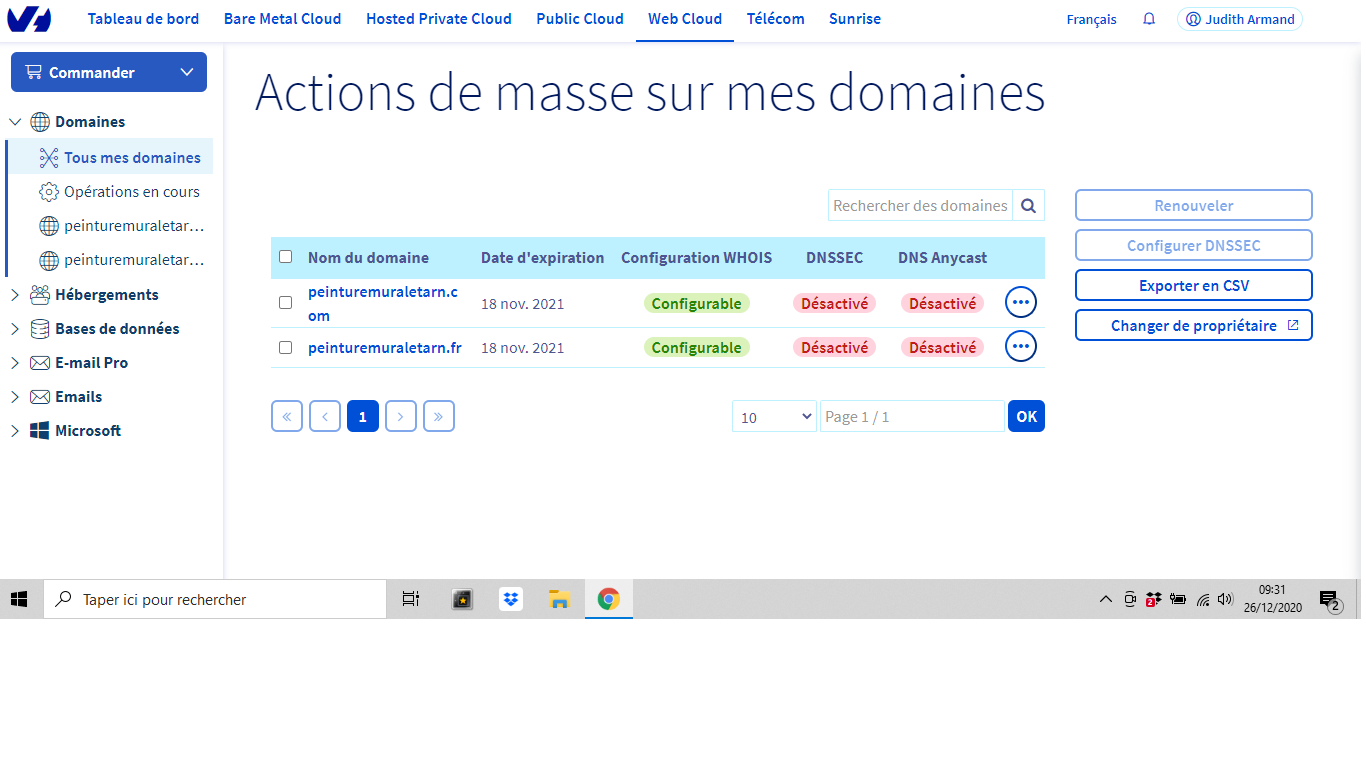Click Exporter en CSV button
The image size is (1366, 768).
[x=1193, y=285]
